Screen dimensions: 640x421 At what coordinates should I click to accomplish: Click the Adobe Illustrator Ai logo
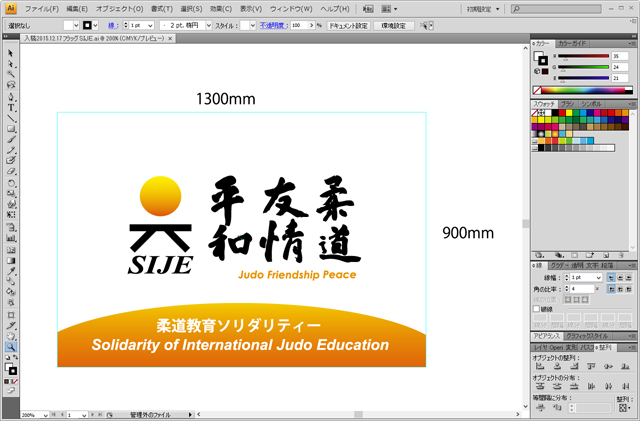pyautogui.click(x=11, y=8)
